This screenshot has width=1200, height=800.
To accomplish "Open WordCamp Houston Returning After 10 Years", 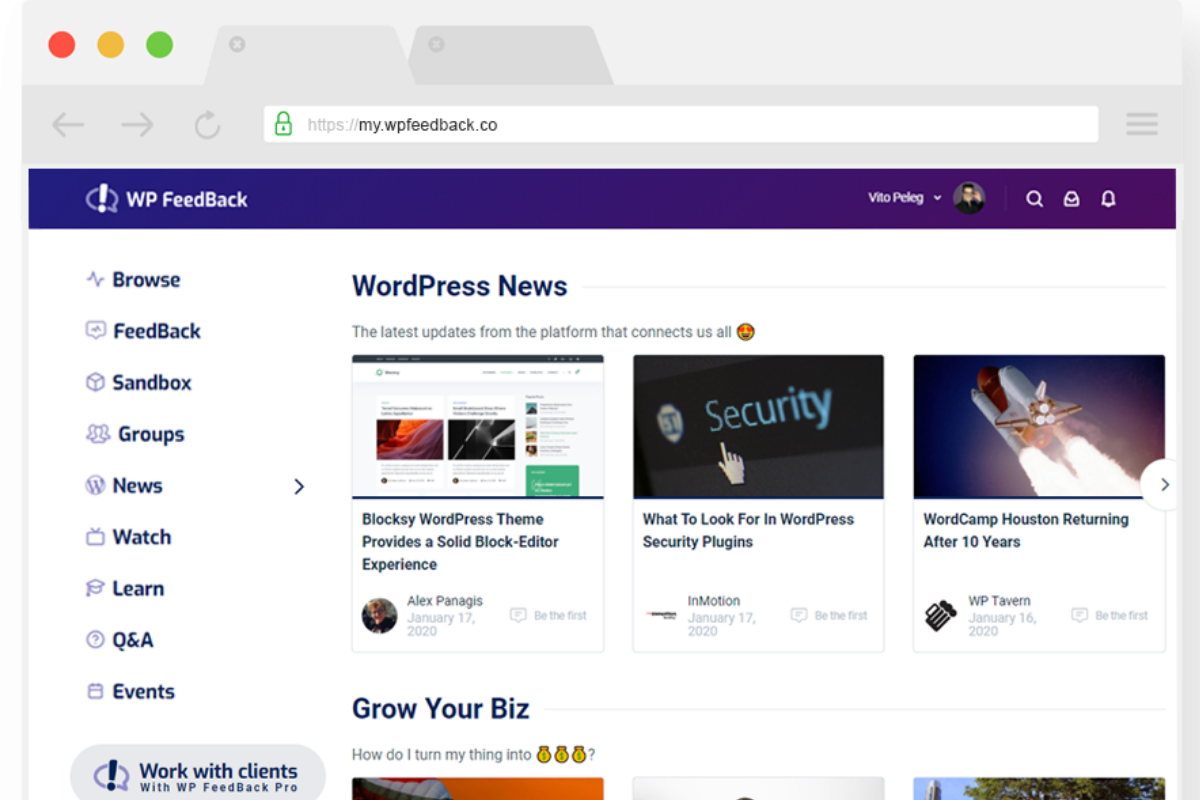I will point(1026,531).
